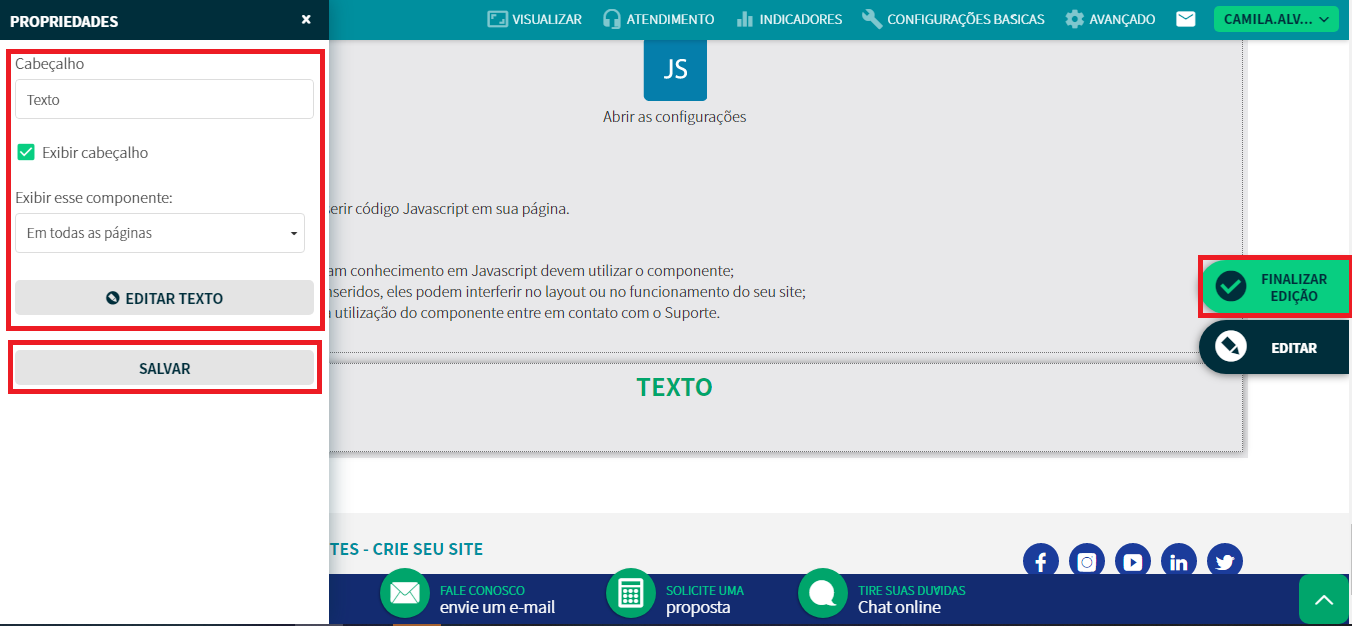The image size is (1352, 626).
Task: Click the Facebook social icon
Action: pos(1040,561)
